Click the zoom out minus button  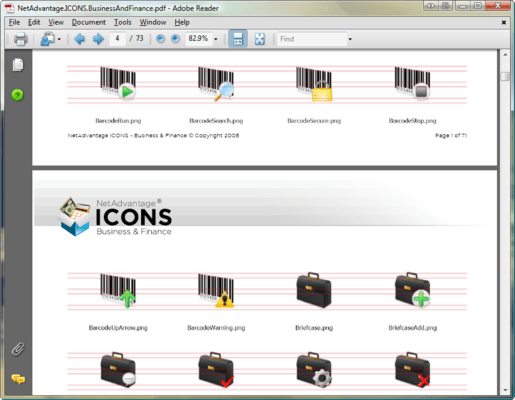pyautogui.click(x=160, y=39)
